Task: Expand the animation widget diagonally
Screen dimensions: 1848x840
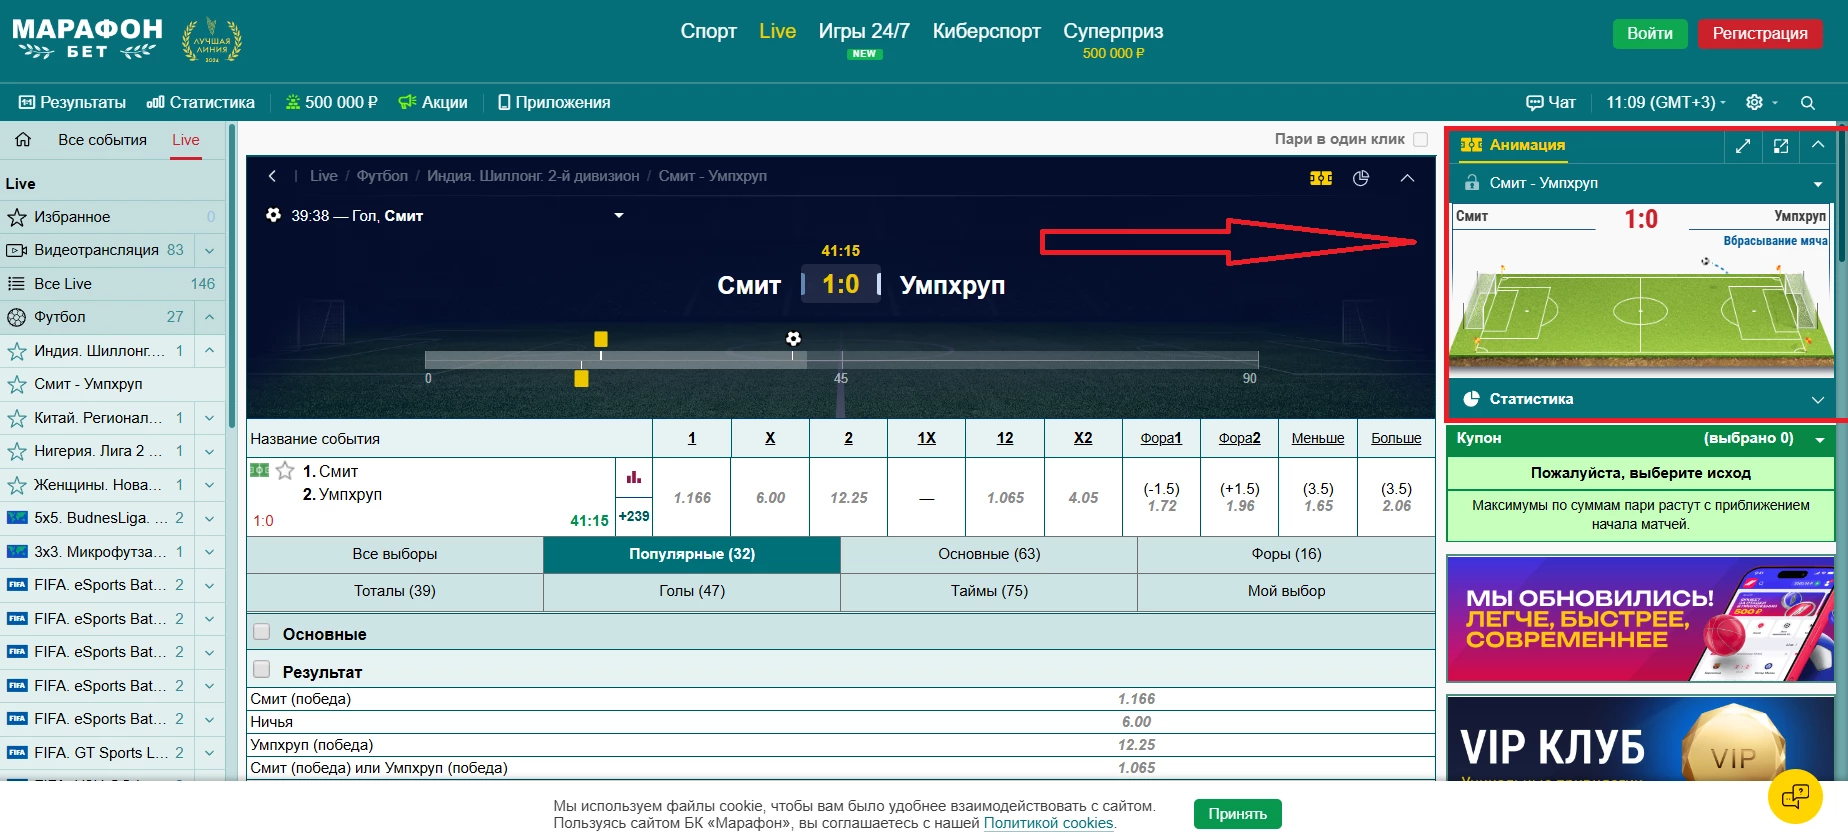Action: 1743,146
